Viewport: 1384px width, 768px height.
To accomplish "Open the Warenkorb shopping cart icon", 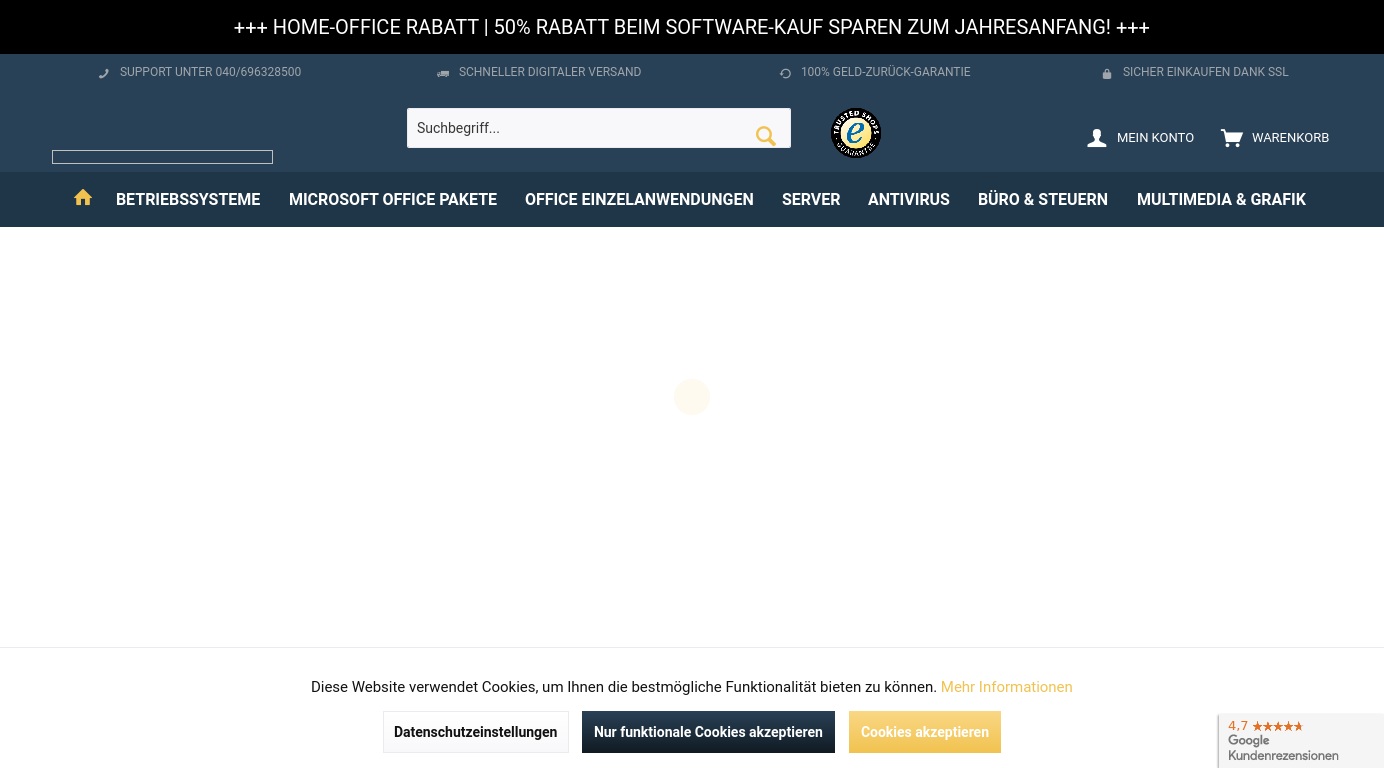I will 1231,138.
